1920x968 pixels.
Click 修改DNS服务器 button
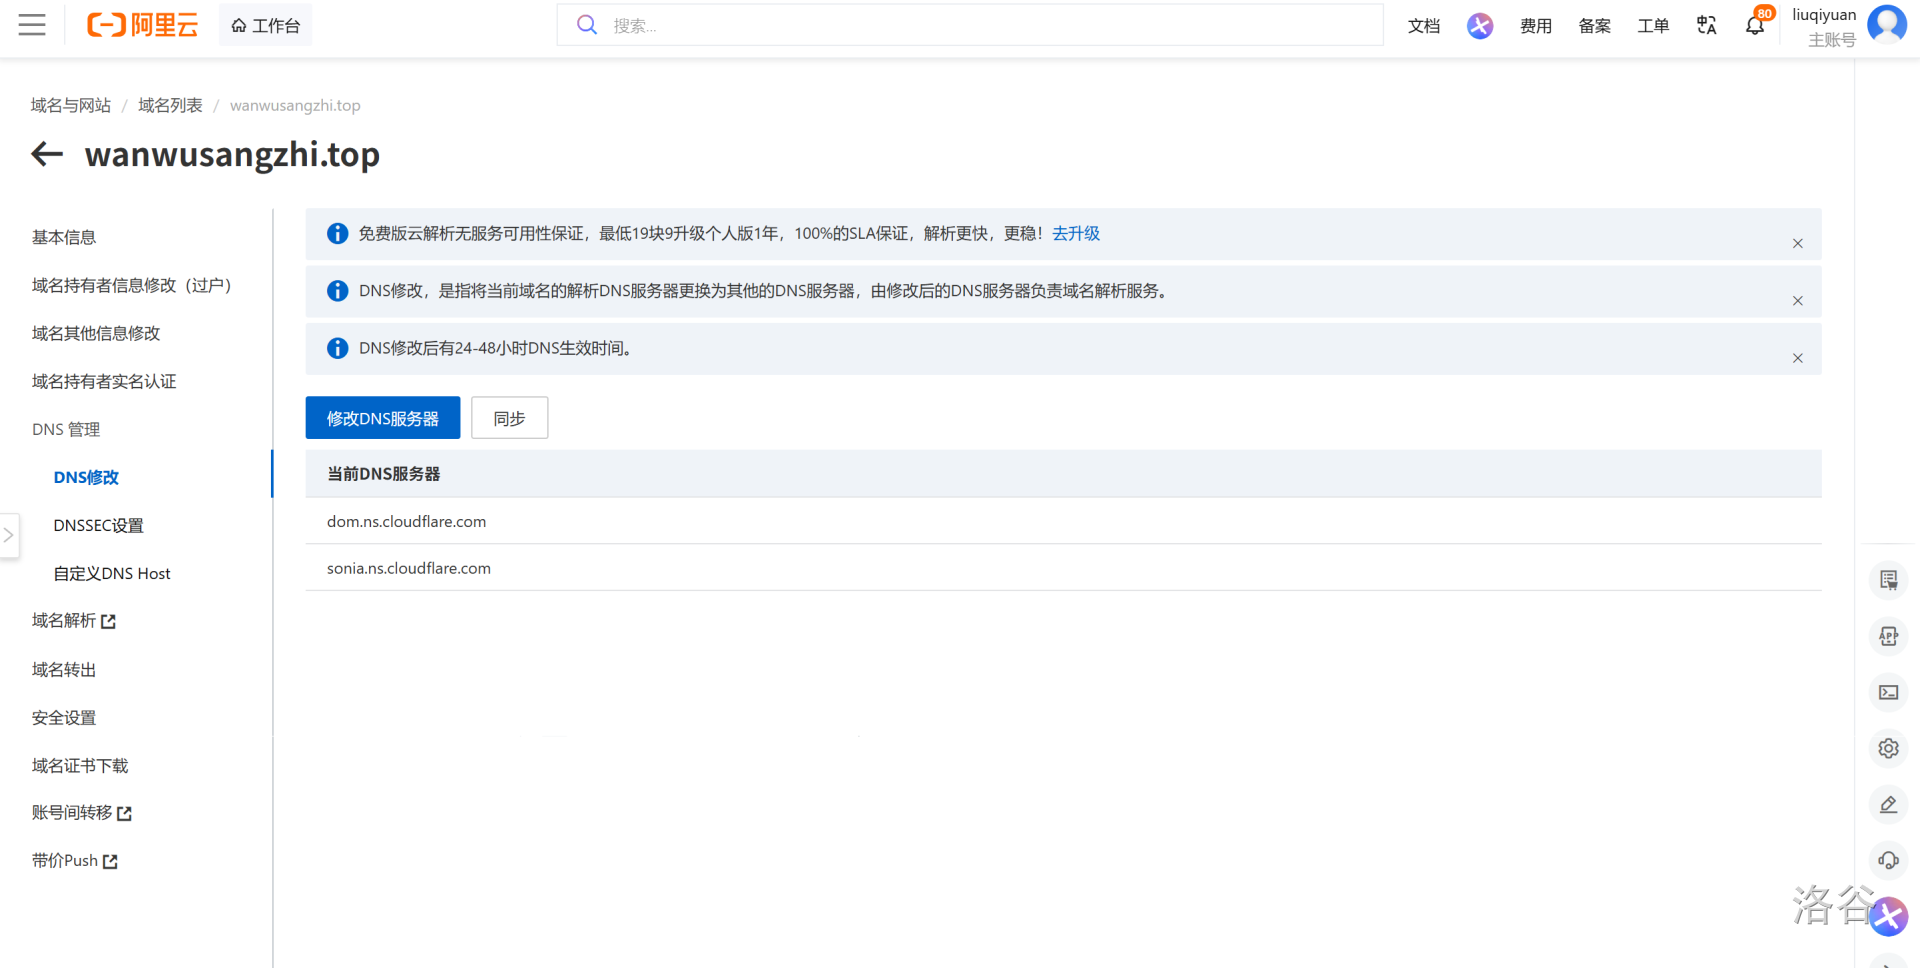383,418
